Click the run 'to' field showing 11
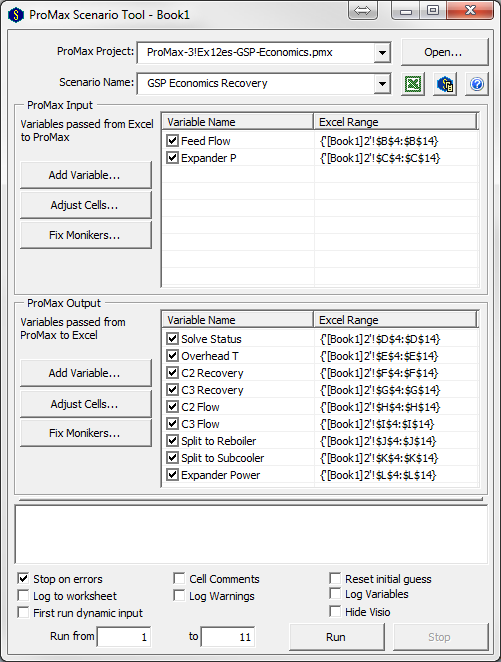This screenshot has width=501, height=662. click(228, 637)
